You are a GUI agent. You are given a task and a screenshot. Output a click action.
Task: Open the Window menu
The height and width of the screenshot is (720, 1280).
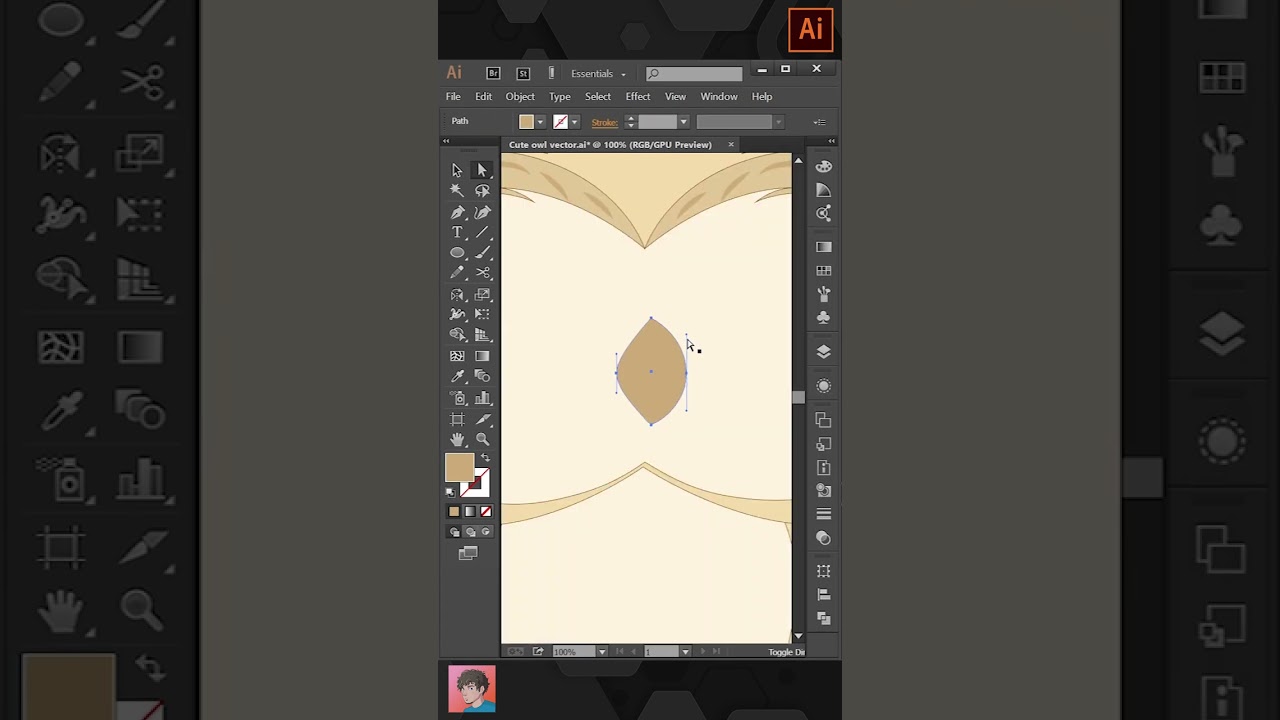pos(719,97)
